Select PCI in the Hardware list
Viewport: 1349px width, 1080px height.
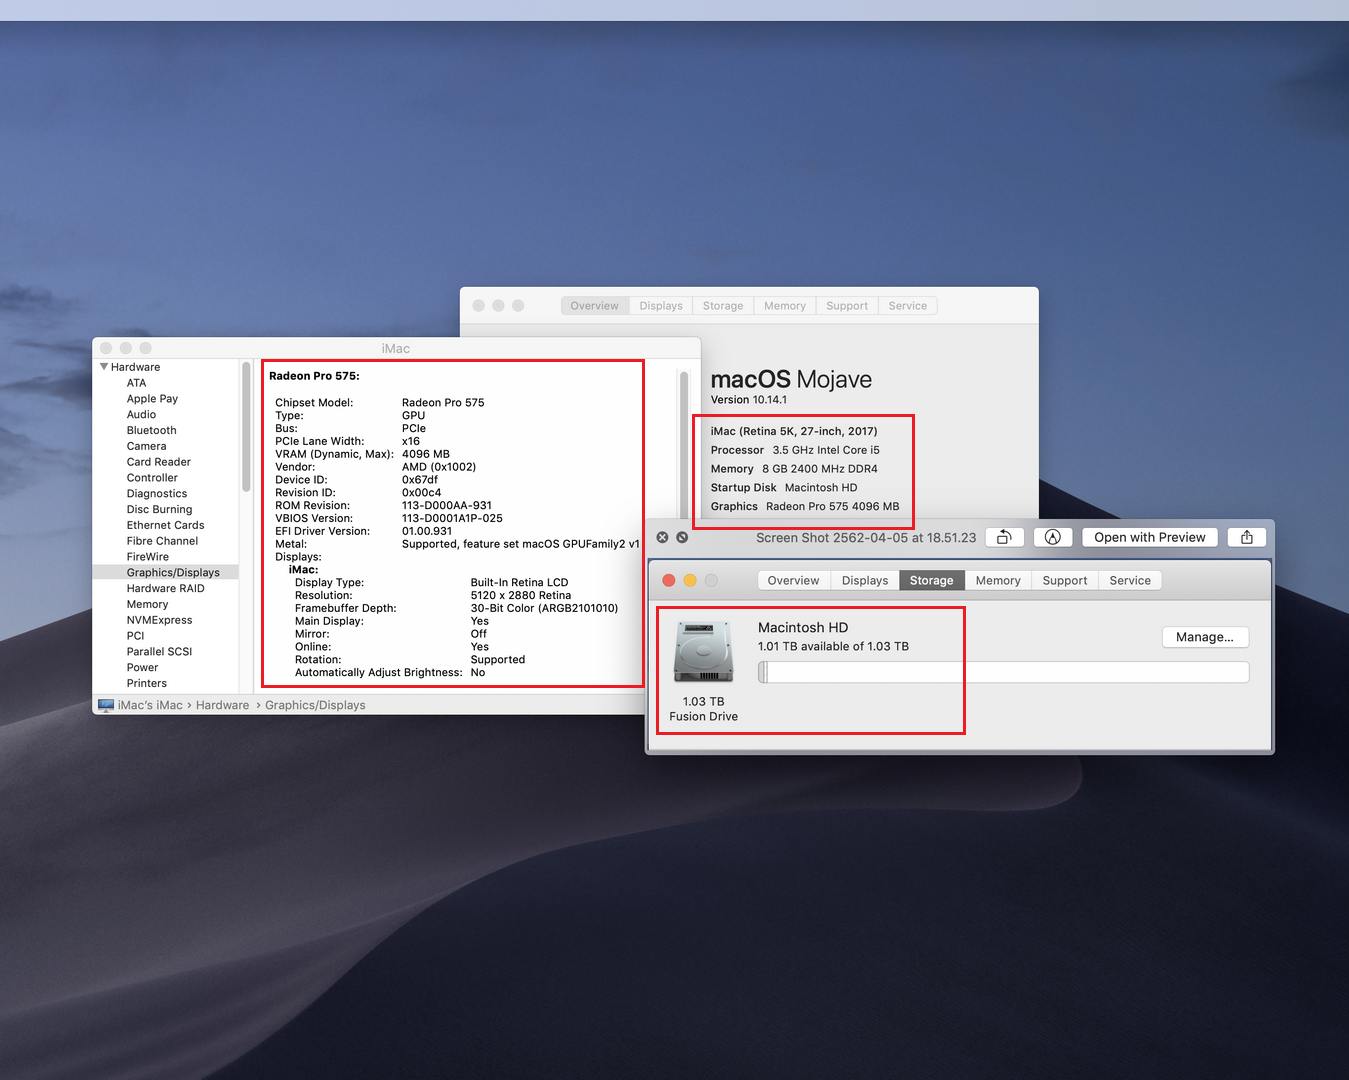[x=135, y=636]
